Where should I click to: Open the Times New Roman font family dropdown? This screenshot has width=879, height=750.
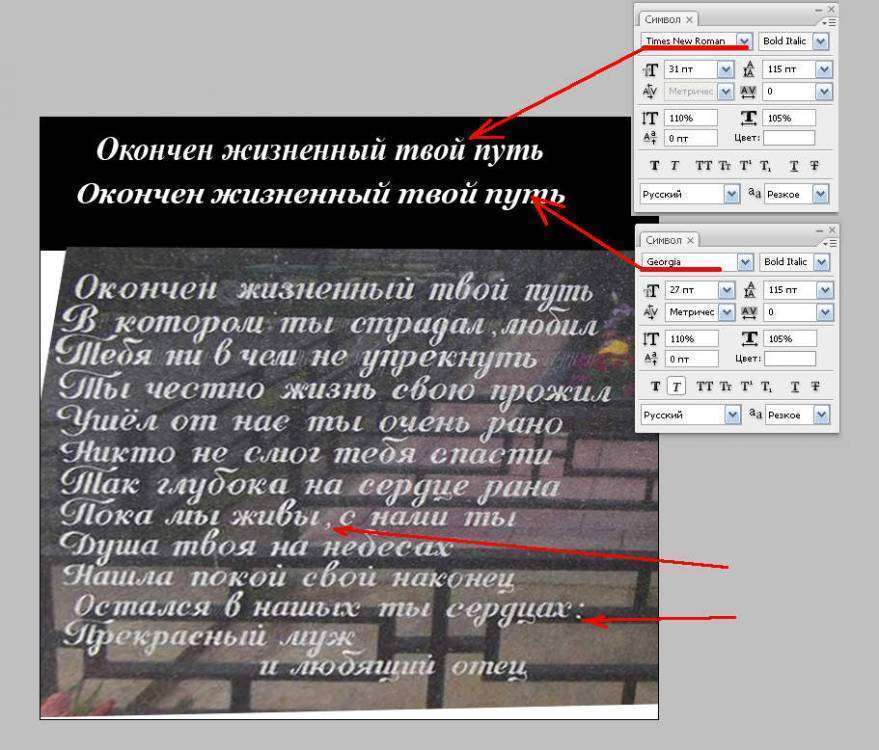pos(744,41)
